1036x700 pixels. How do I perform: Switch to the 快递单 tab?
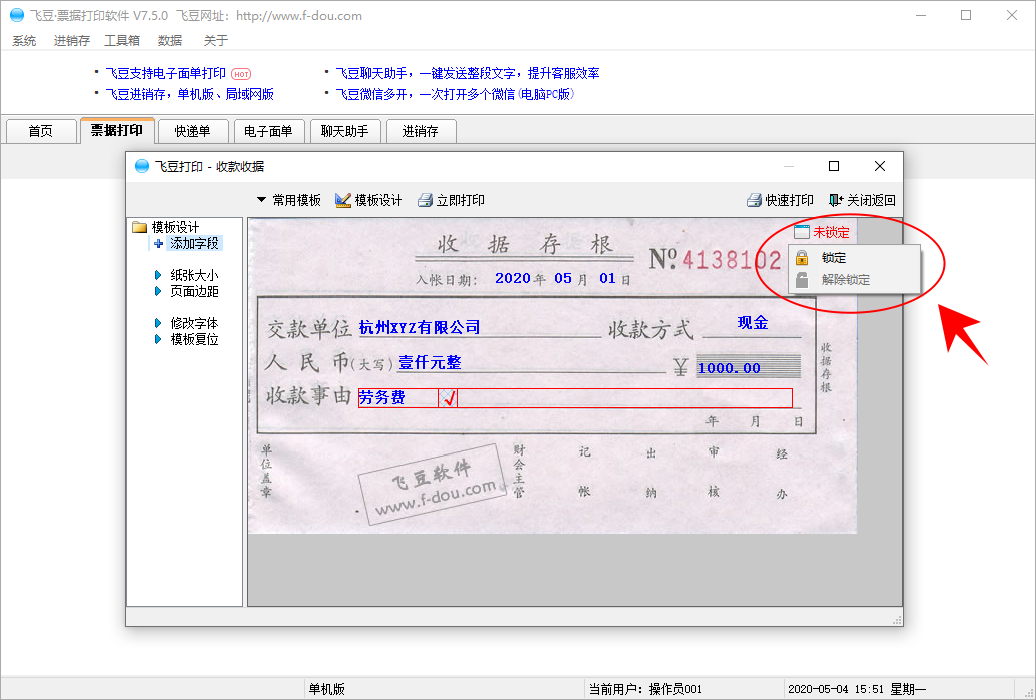coord(192,131)
